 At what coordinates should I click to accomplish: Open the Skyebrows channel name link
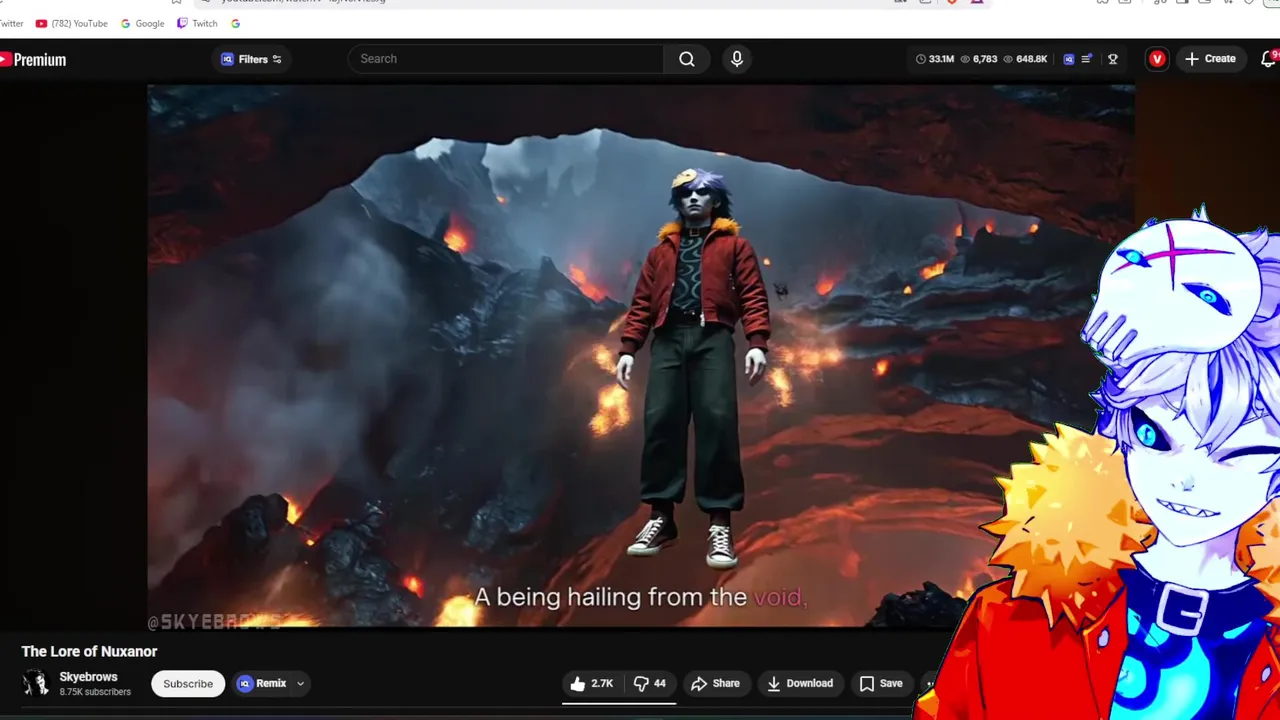point(88,677)
